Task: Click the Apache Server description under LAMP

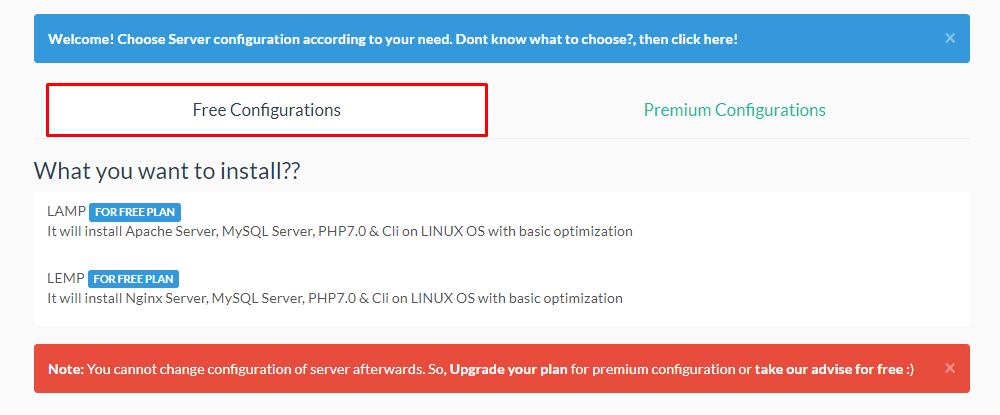Action: point(340,231)
